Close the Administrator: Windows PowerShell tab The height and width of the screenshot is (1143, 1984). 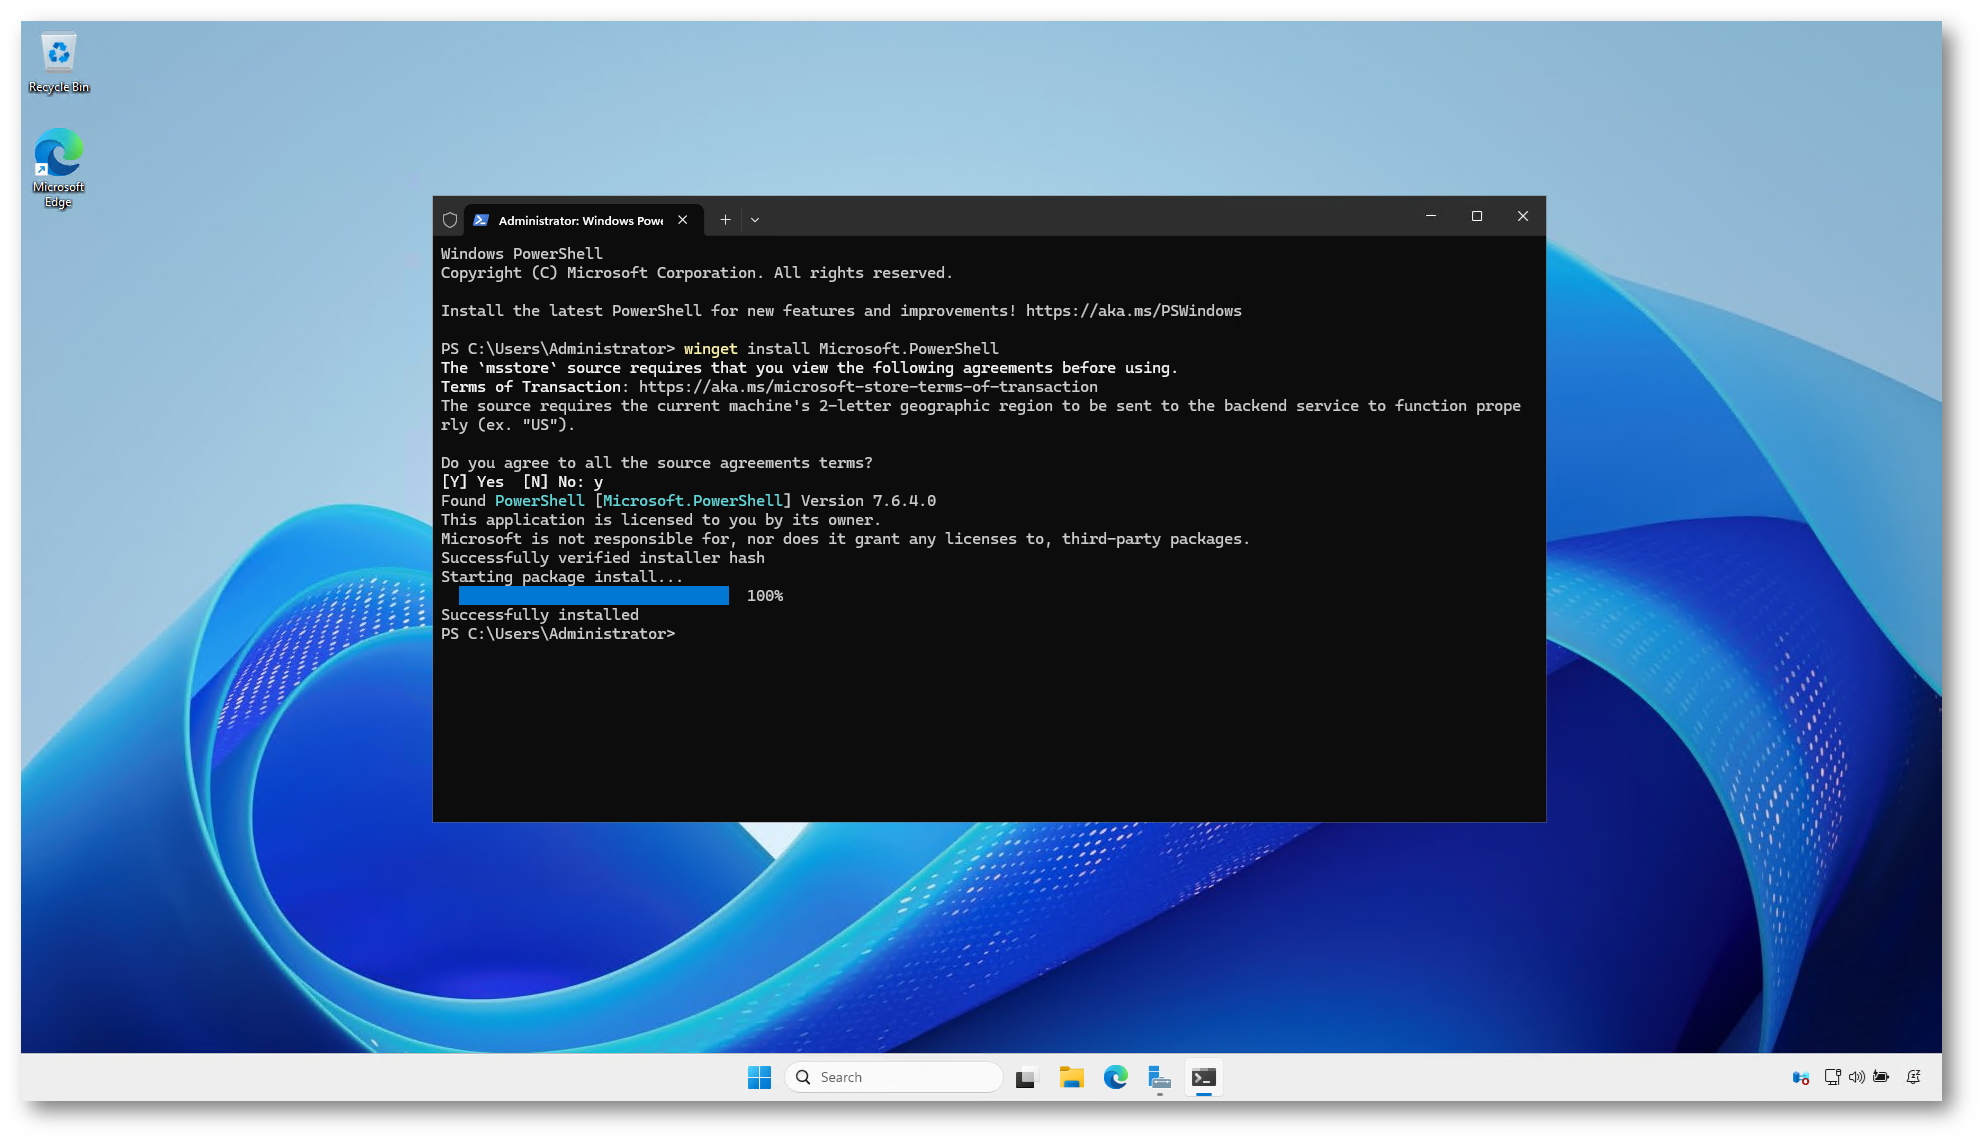pyautogui.click(x=683, y=220)
